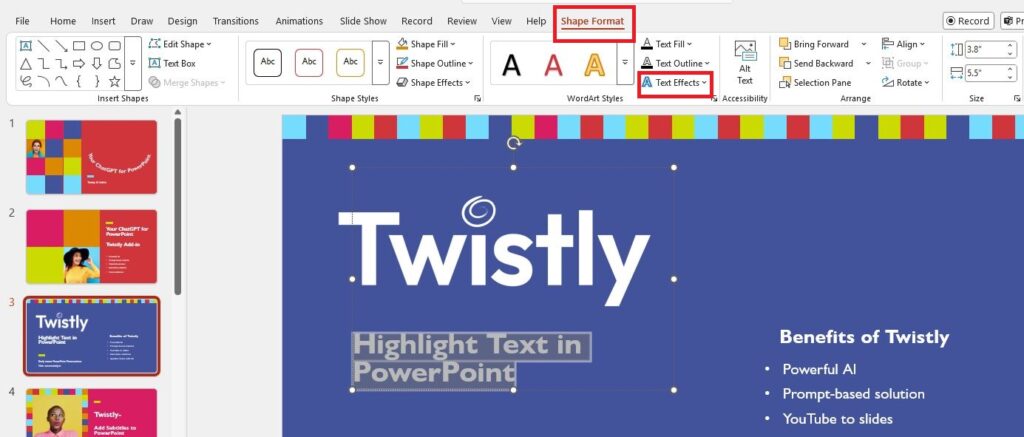1024x437 pixels.
Task: Choose the rounded rectangle shape
Action: 114,46
